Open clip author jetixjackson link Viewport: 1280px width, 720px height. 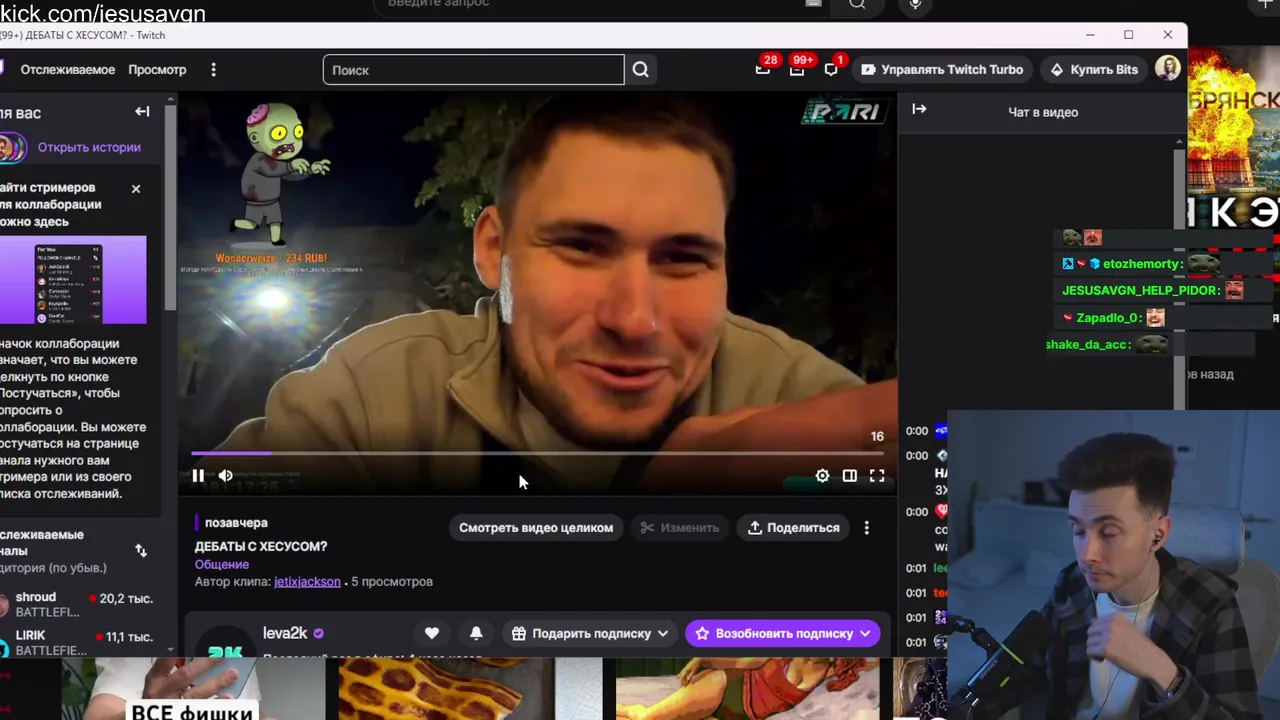coord(307,581)
